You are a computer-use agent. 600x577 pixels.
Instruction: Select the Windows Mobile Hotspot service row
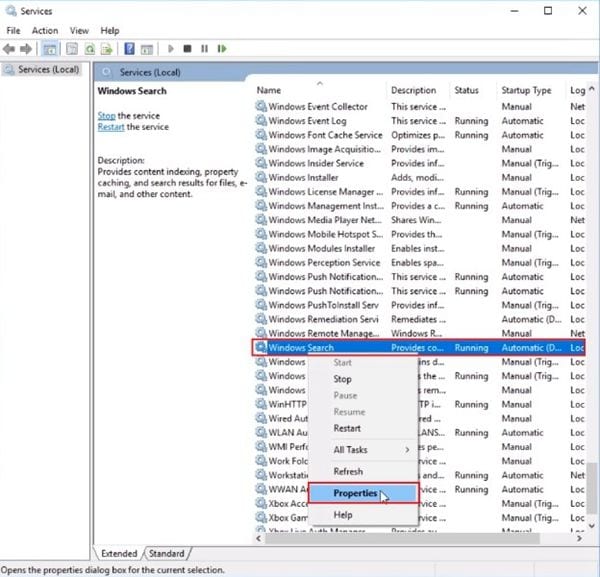pos(419,234)
